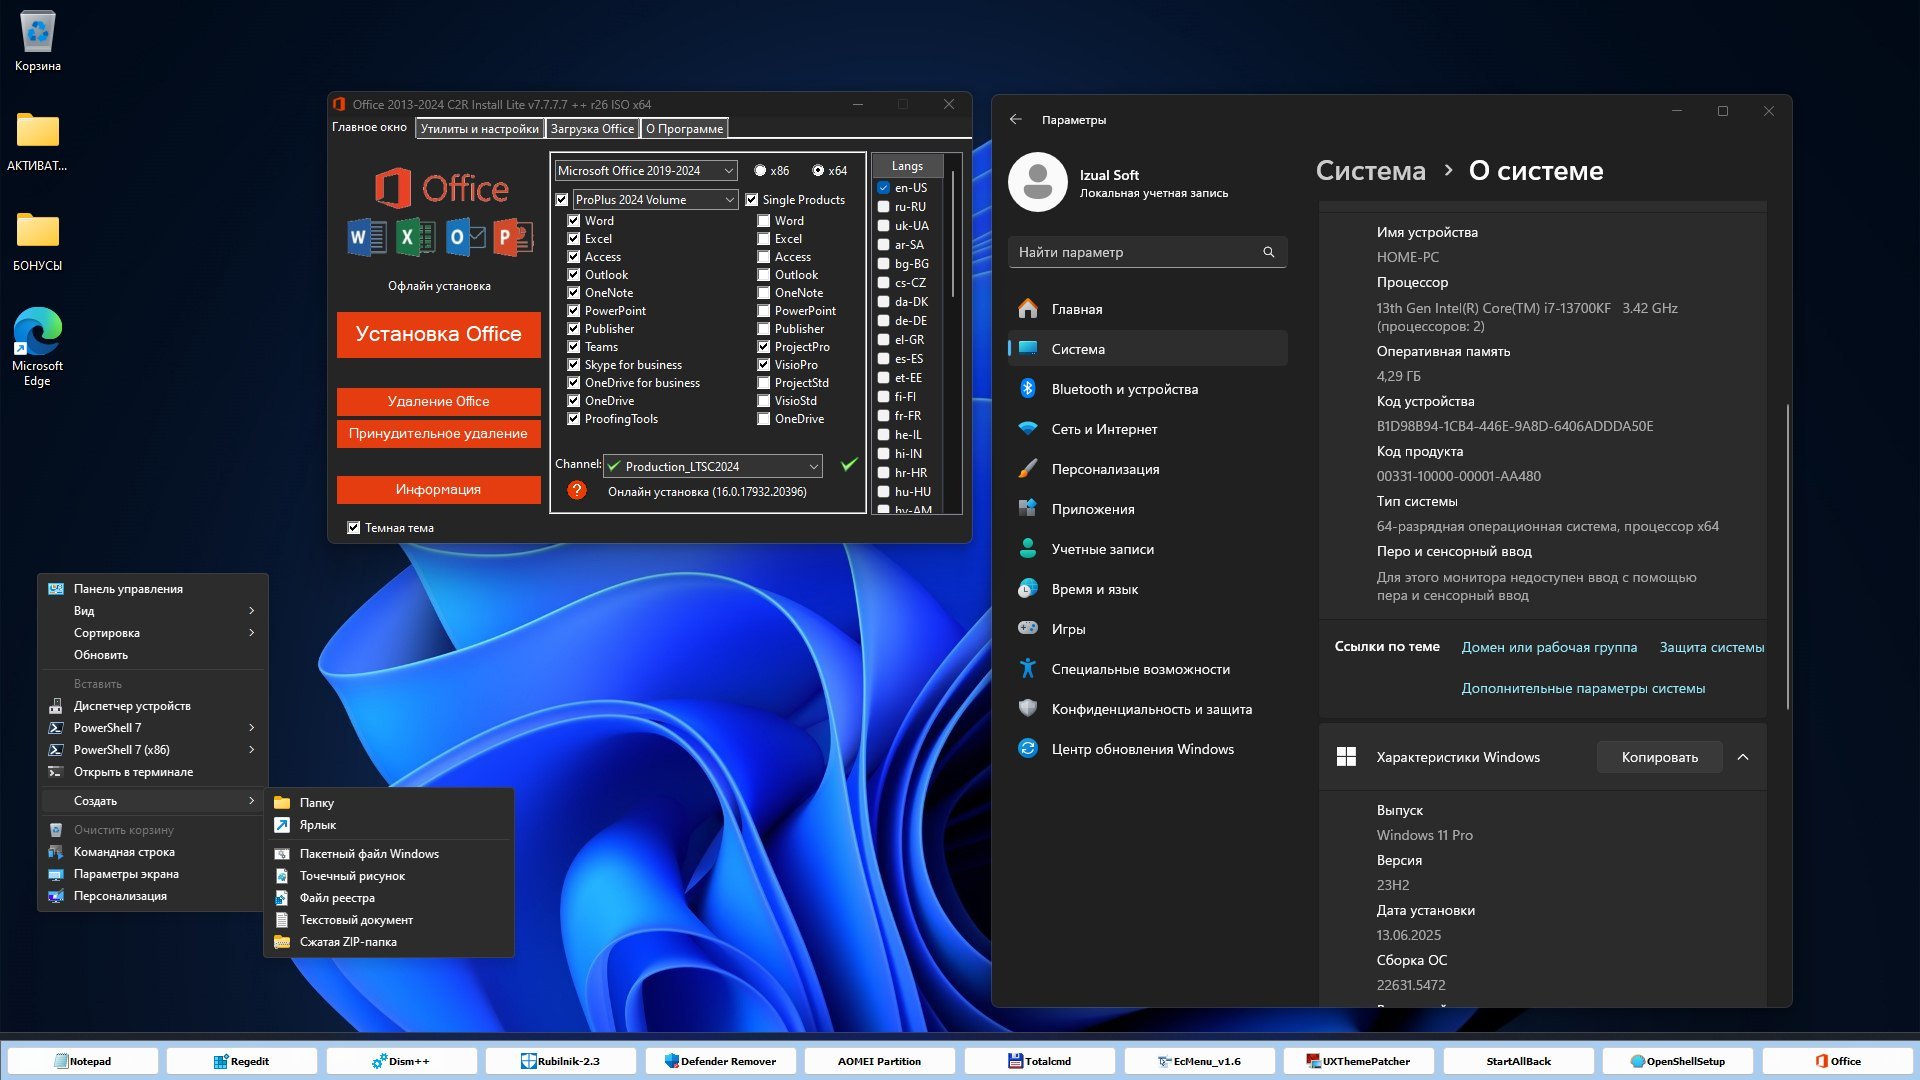The image size is (1920, 1080).
Task: Select the x64 architecture radio button
Action: [818, 171]
